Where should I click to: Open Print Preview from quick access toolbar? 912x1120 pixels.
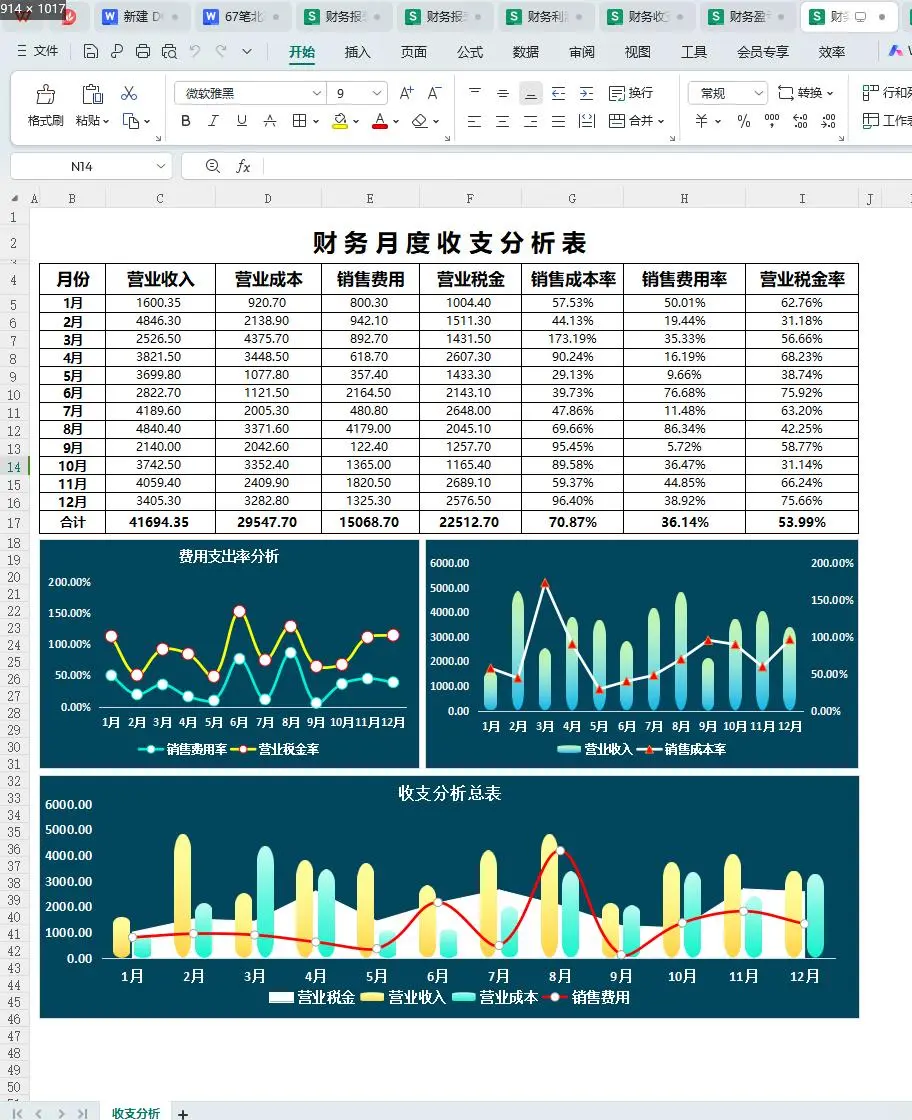pyautogui.click(x=169, y=51)
